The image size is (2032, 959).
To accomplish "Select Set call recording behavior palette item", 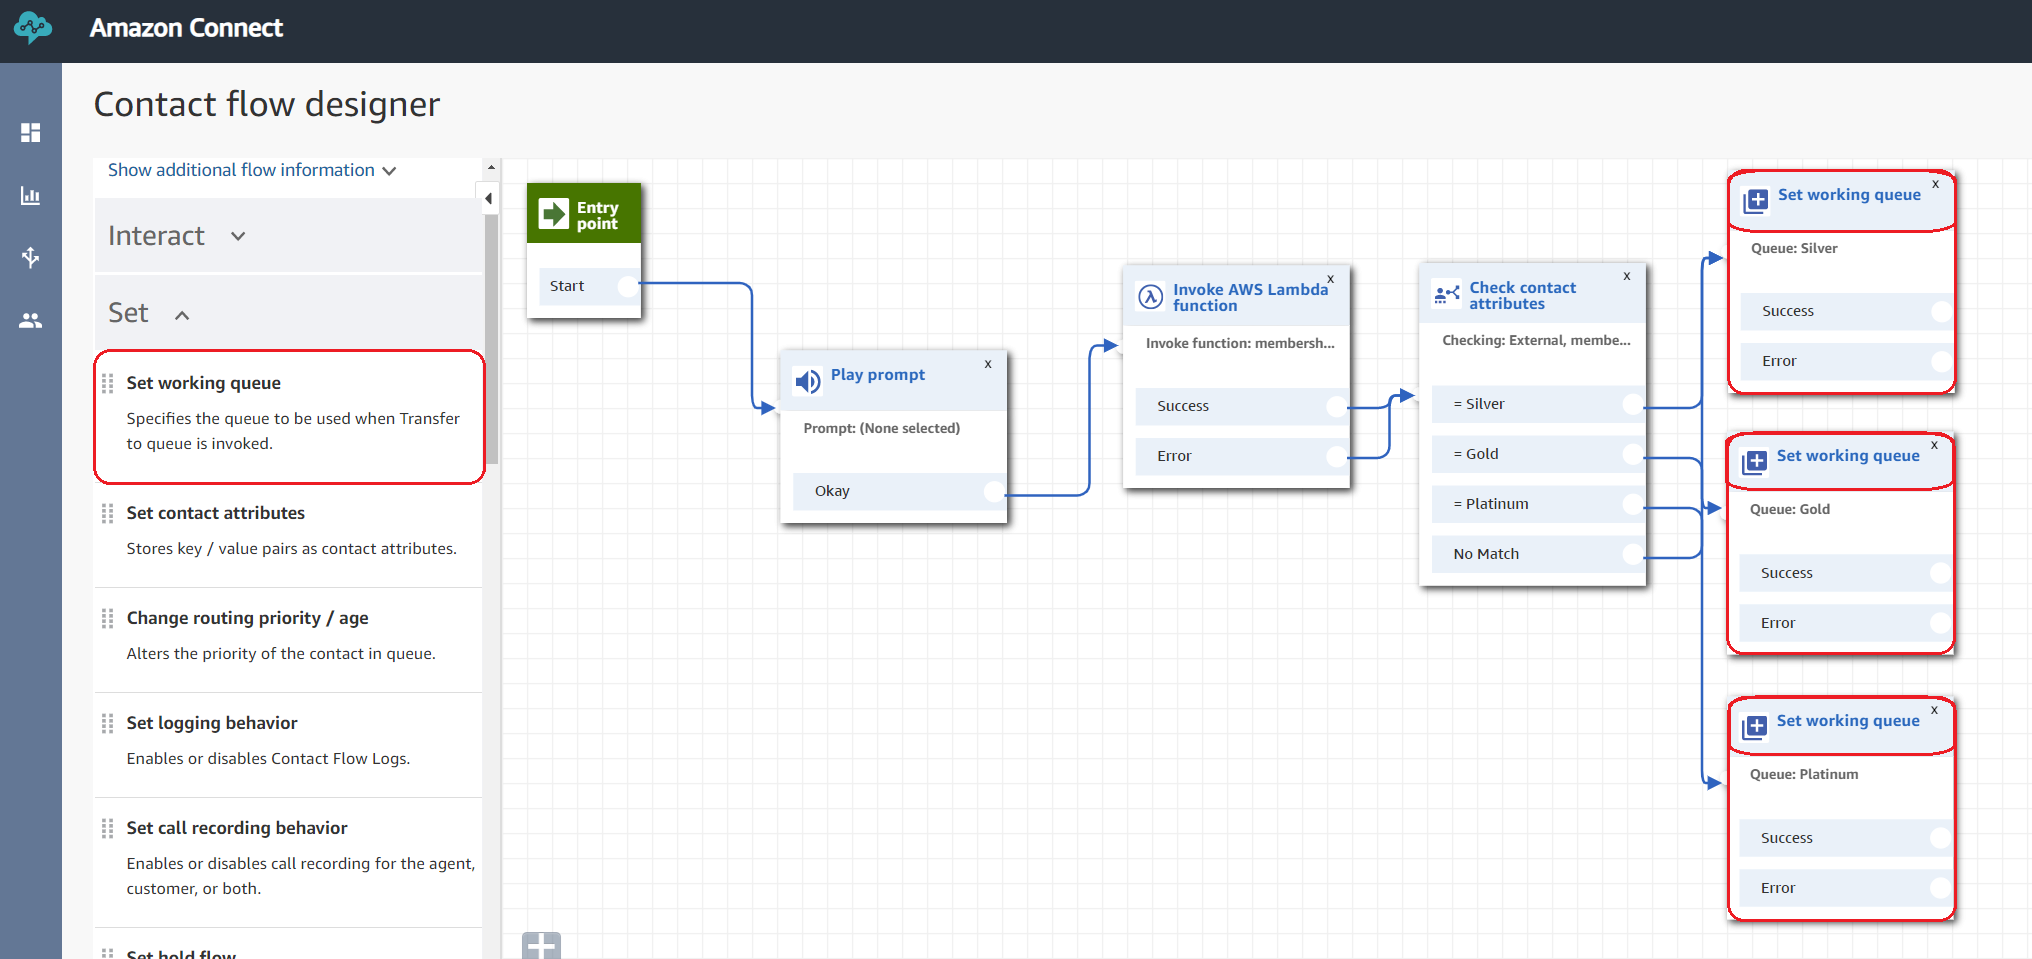I will [x=289, y=862].
